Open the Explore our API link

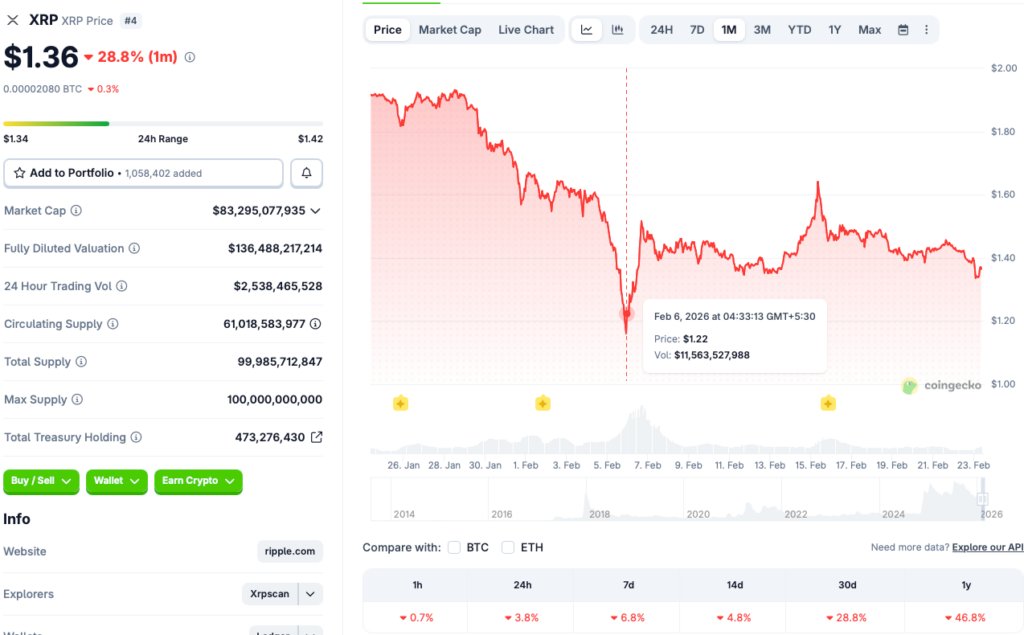988,547
